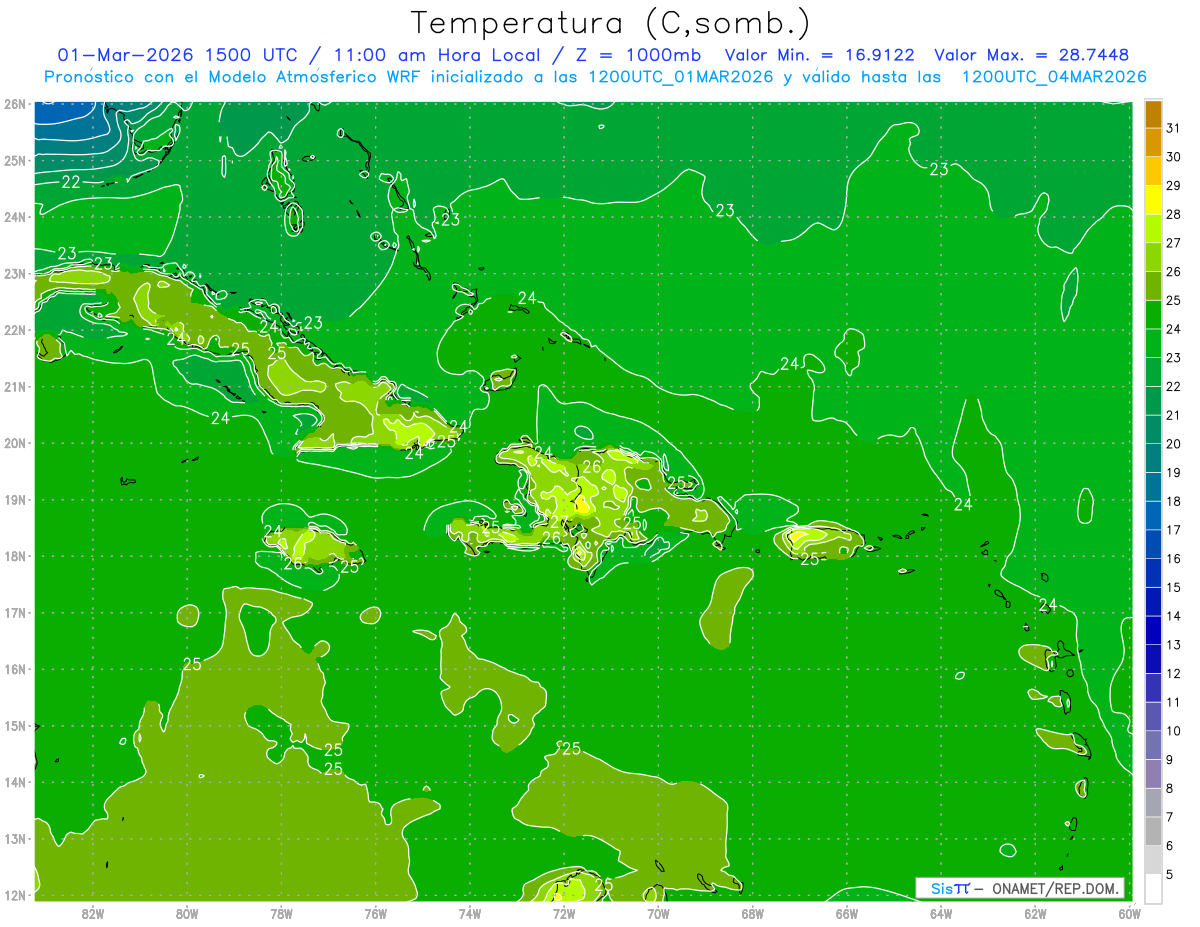
Task: Click the color scale label 5
Action: point(1170,875)
